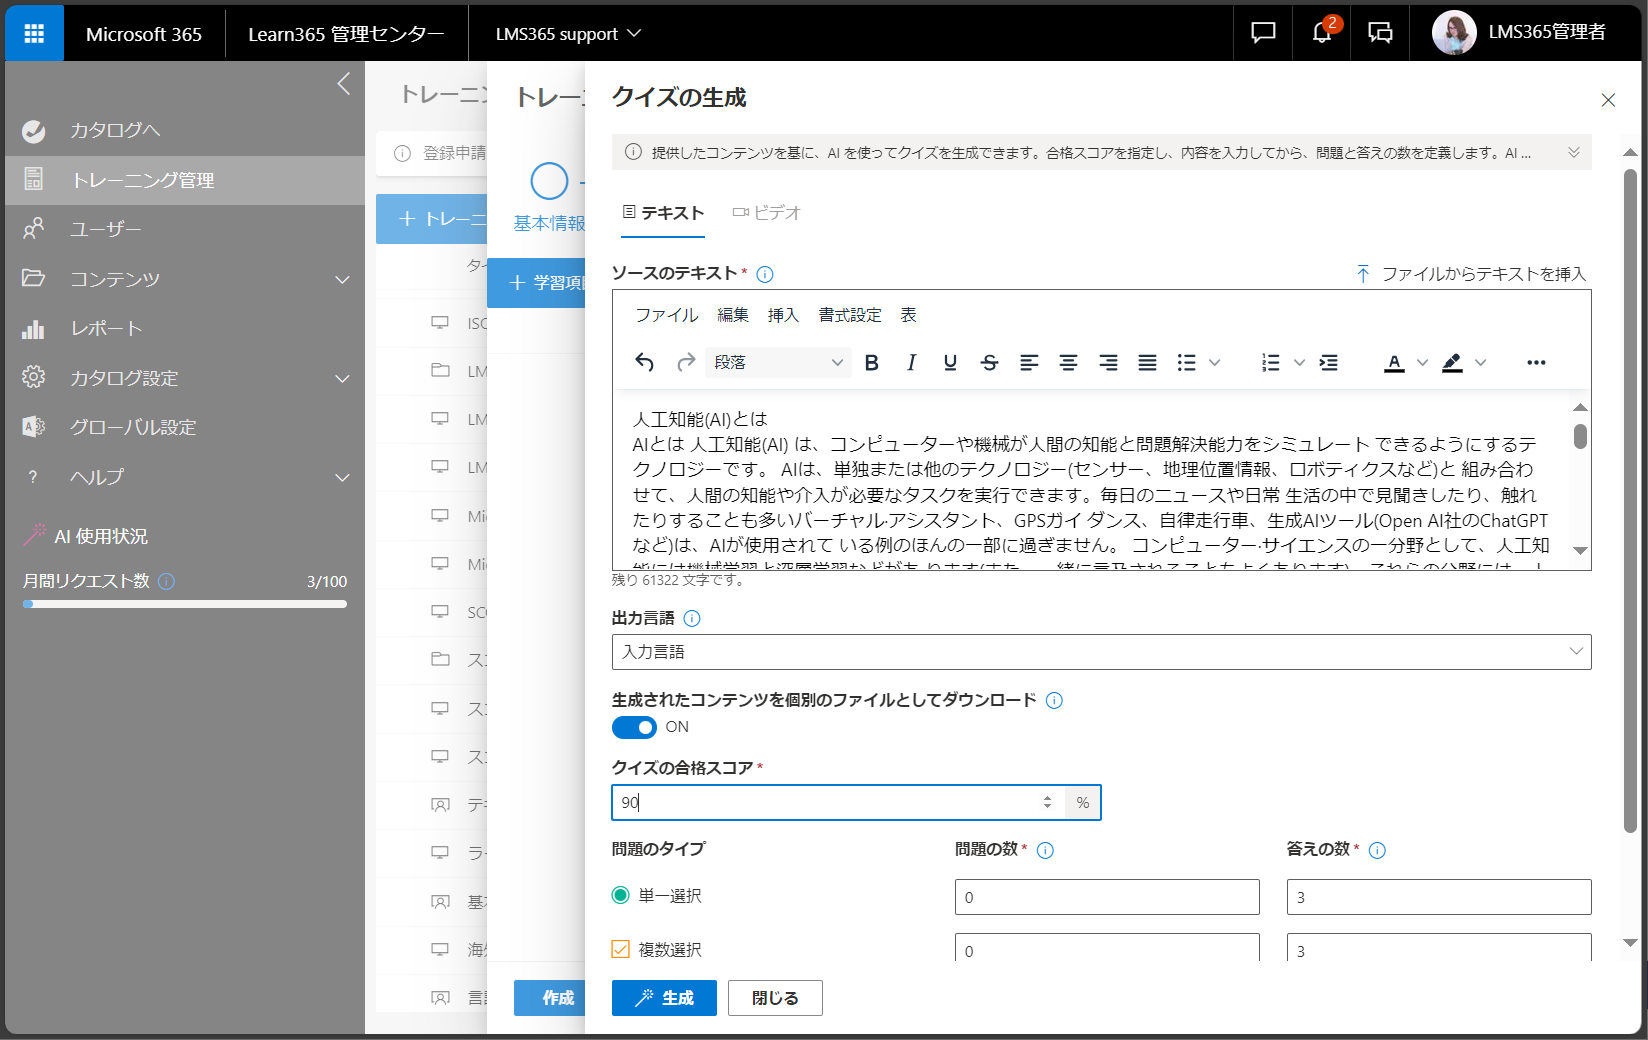Toggle bold formatting in the editor
1648x1040 pixels.
(872, 362)
